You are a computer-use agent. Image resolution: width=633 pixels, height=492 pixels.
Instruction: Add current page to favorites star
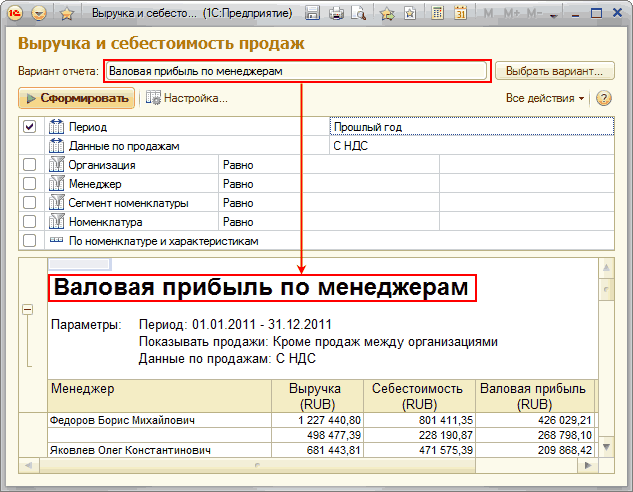click(387, 14)
